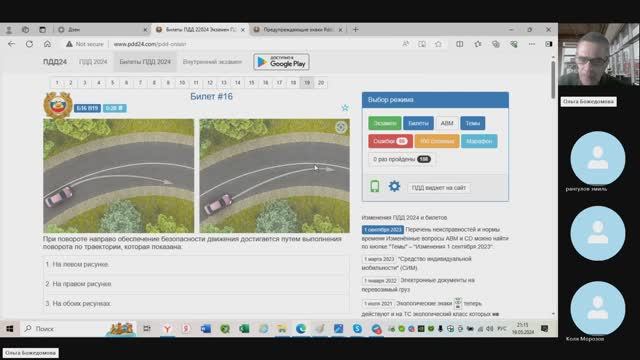Screen dimensions: 640x360
Task: Open ПДД24 site home link
Action: pyautogui.click(x=55, y=62)
